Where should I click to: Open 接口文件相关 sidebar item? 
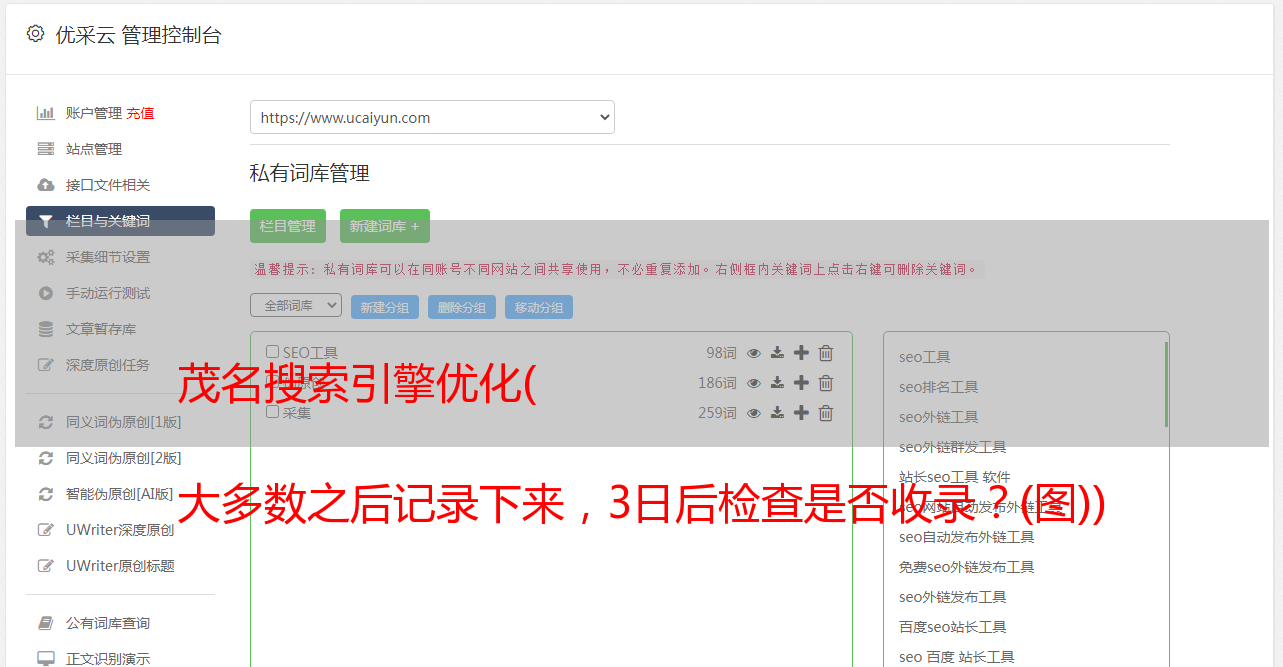point(108,185)
